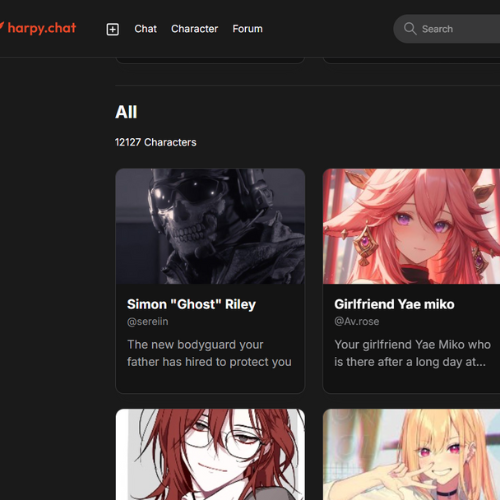Click the 12127 Characters count text
Image resolution: width=500 pixels, height=500 pixels.
pyautogui.click(x=156, y=142)
